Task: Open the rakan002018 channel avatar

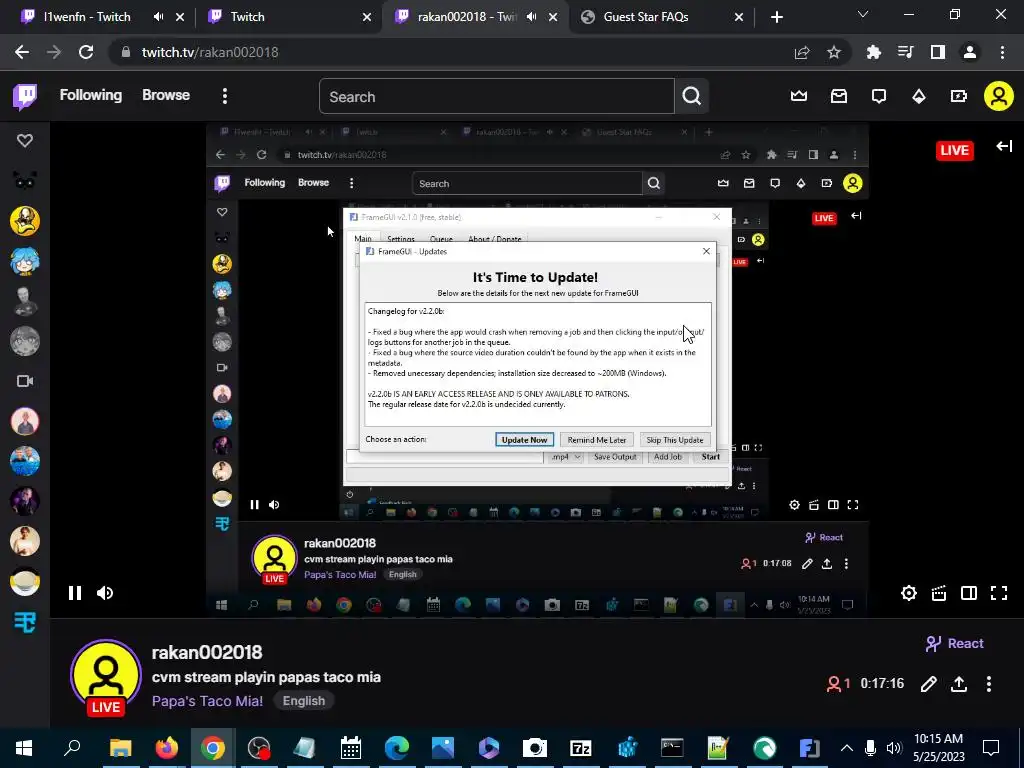Action: pyautogui.click(x=106, y=675)
